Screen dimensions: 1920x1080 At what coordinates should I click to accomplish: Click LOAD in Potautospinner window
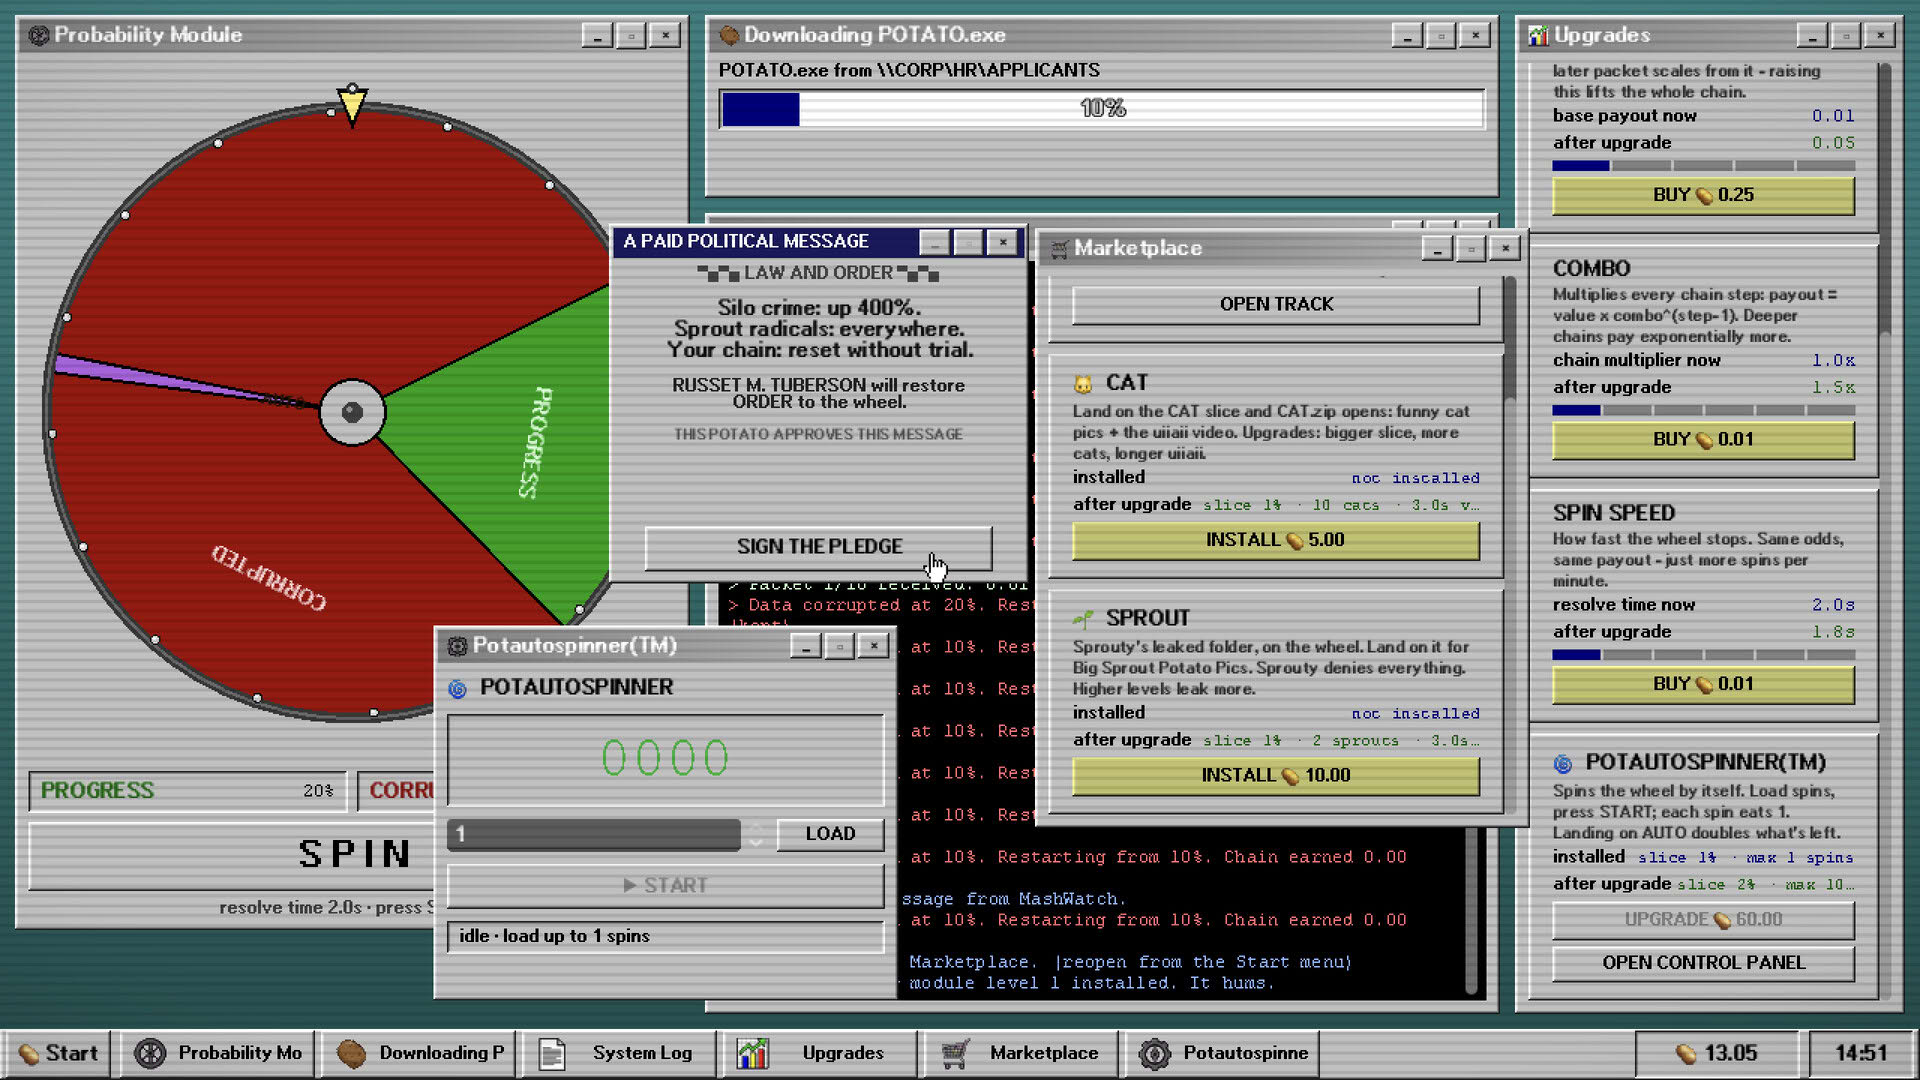(x=830, y=834)
